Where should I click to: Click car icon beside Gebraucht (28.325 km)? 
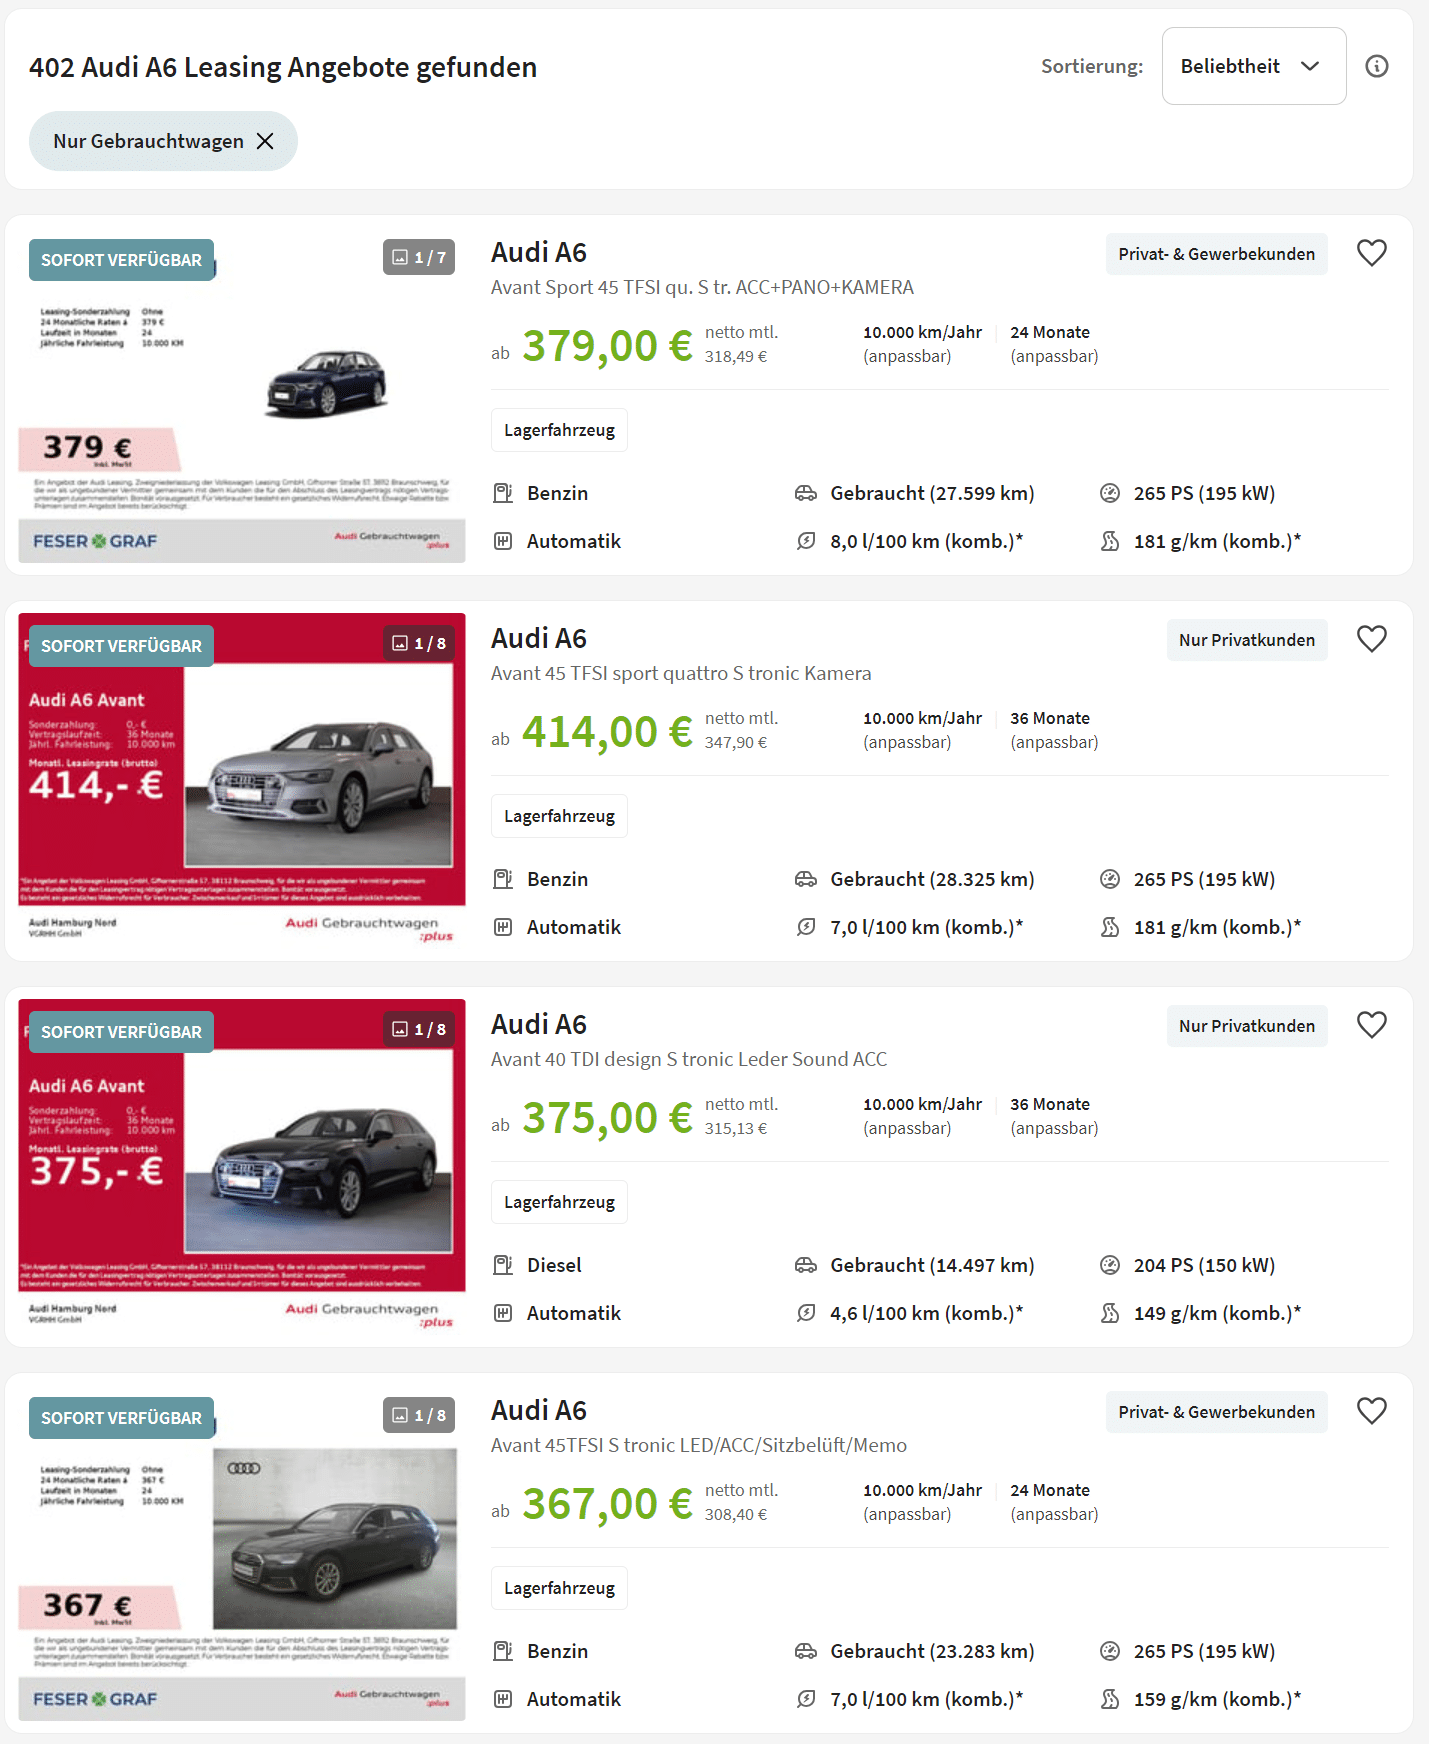tap(806, 879)
